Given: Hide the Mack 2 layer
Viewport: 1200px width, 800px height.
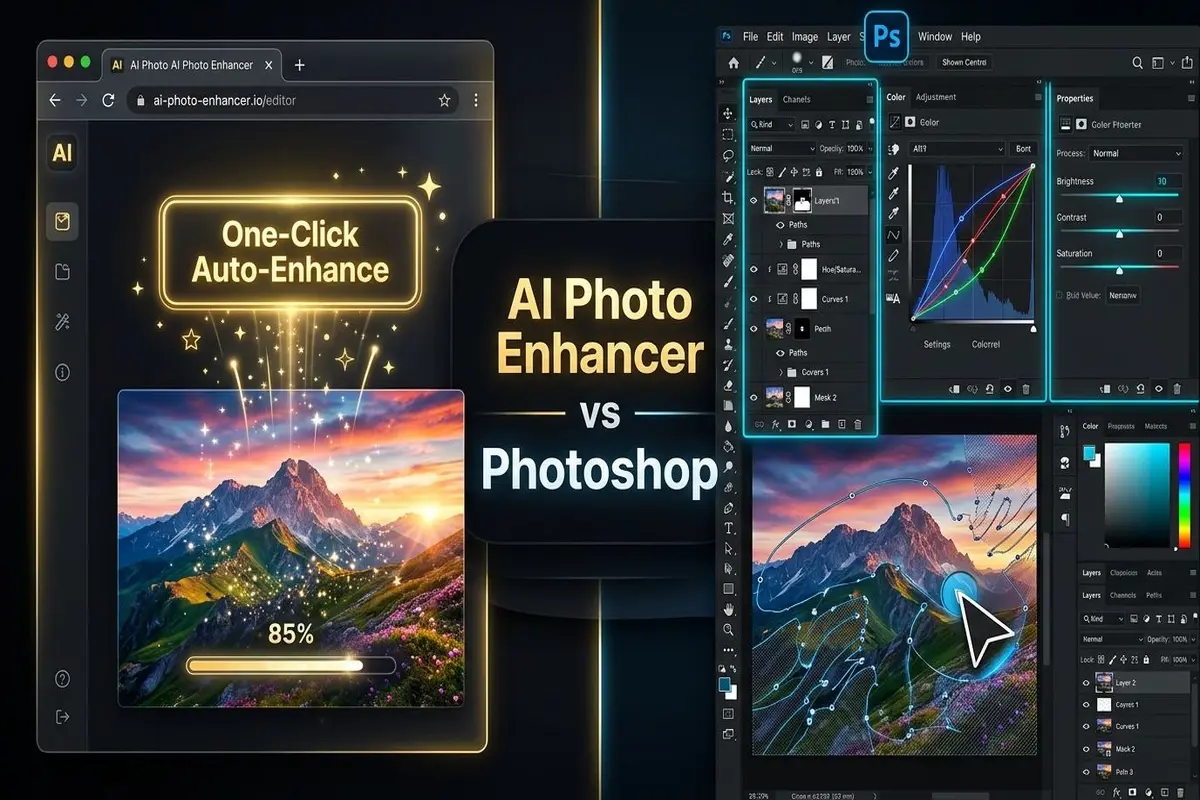Looking at the screenshot, I should 1086,748.
